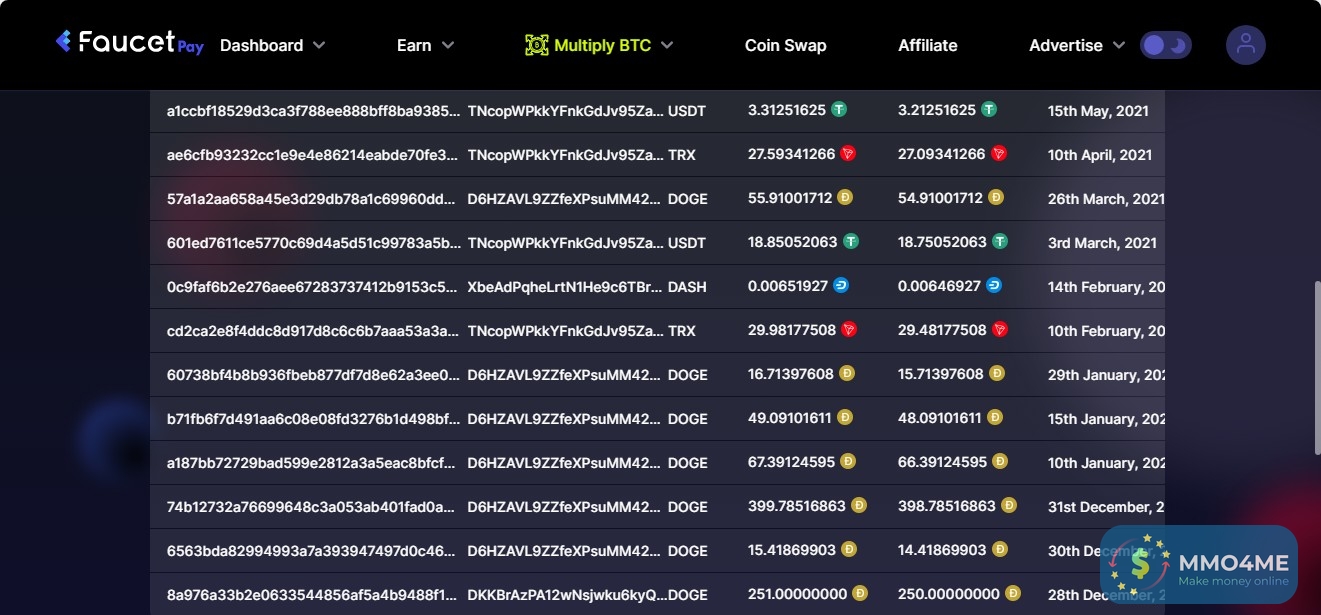Click USDT coin icon beside 18.75052063
The width and height of the screenshot is (1321, 615).
pyautogui.click(x=1000, y=241)
